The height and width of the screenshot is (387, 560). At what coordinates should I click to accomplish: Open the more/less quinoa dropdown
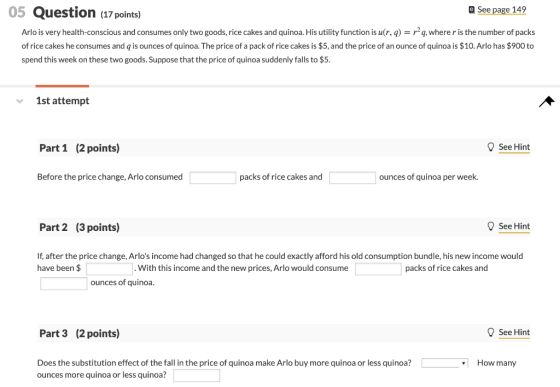(x=444, y=363)
